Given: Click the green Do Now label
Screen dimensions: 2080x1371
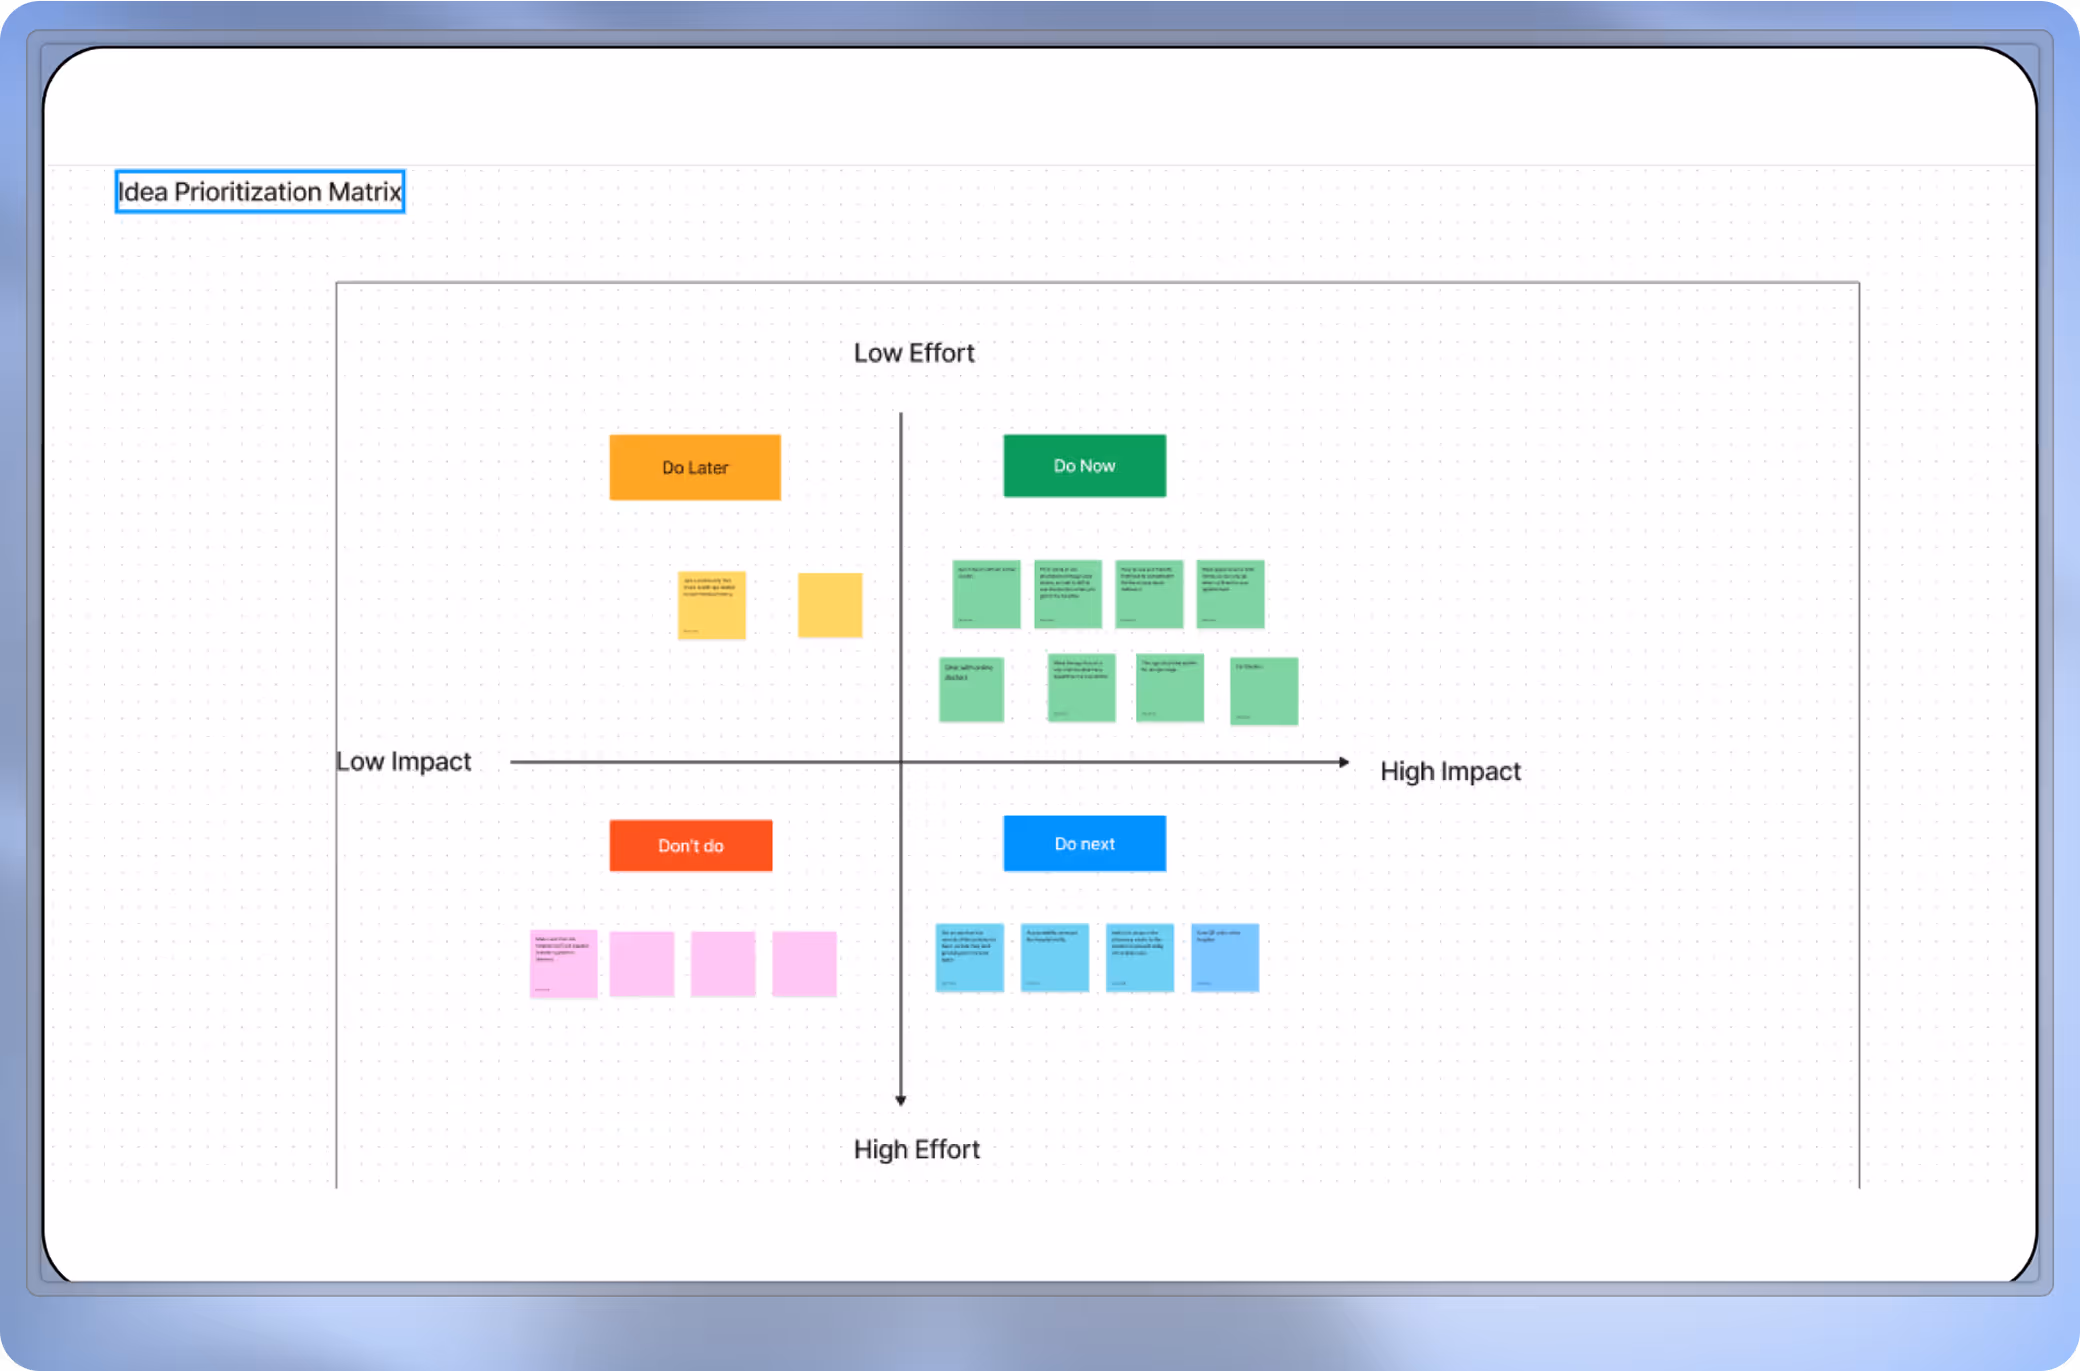Looking at the screenshot, I should (1085, 465).
